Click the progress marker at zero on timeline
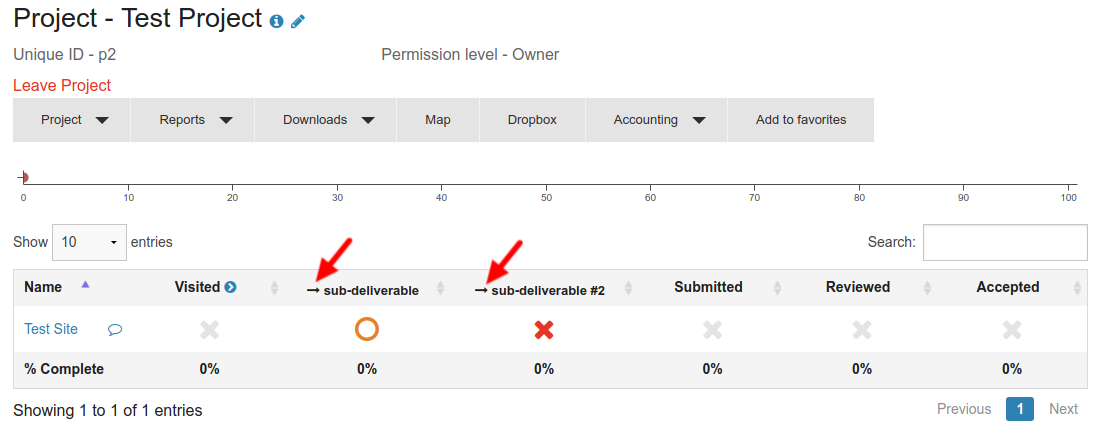 (23, 177)
